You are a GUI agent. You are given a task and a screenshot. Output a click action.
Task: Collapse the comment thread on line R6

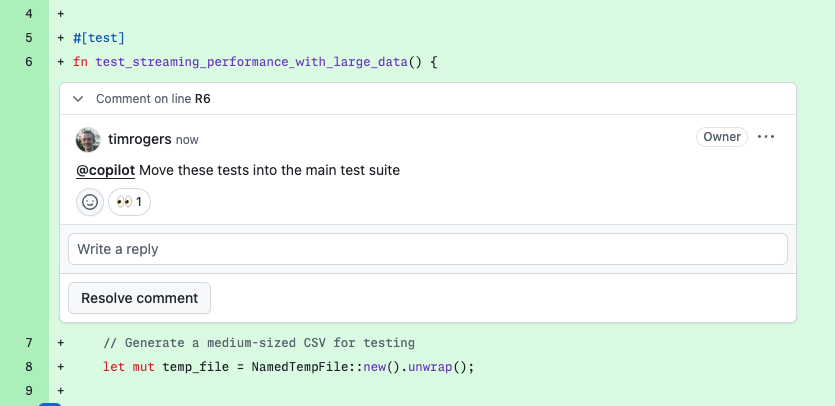pos(77,99)
